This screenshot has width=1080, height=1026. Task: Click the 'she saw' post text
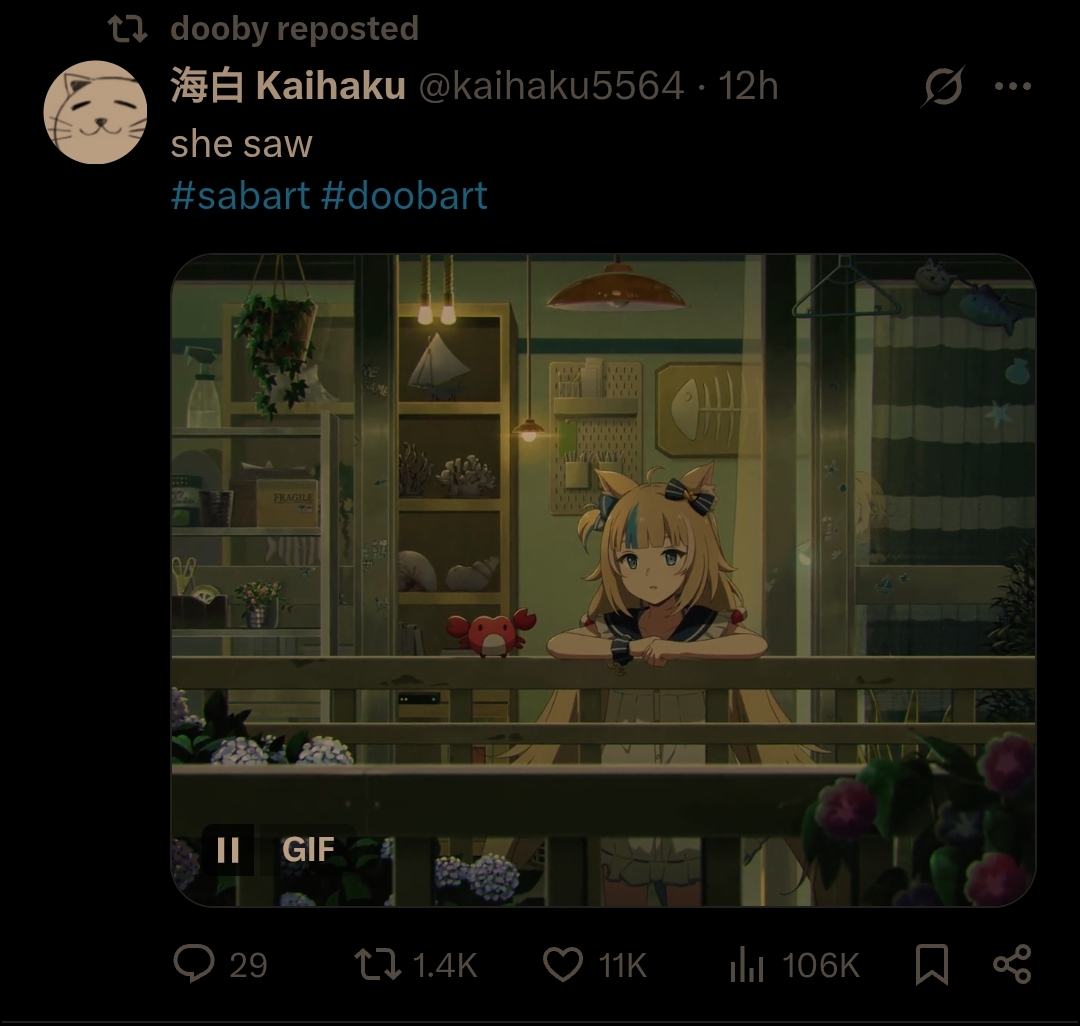242,144
